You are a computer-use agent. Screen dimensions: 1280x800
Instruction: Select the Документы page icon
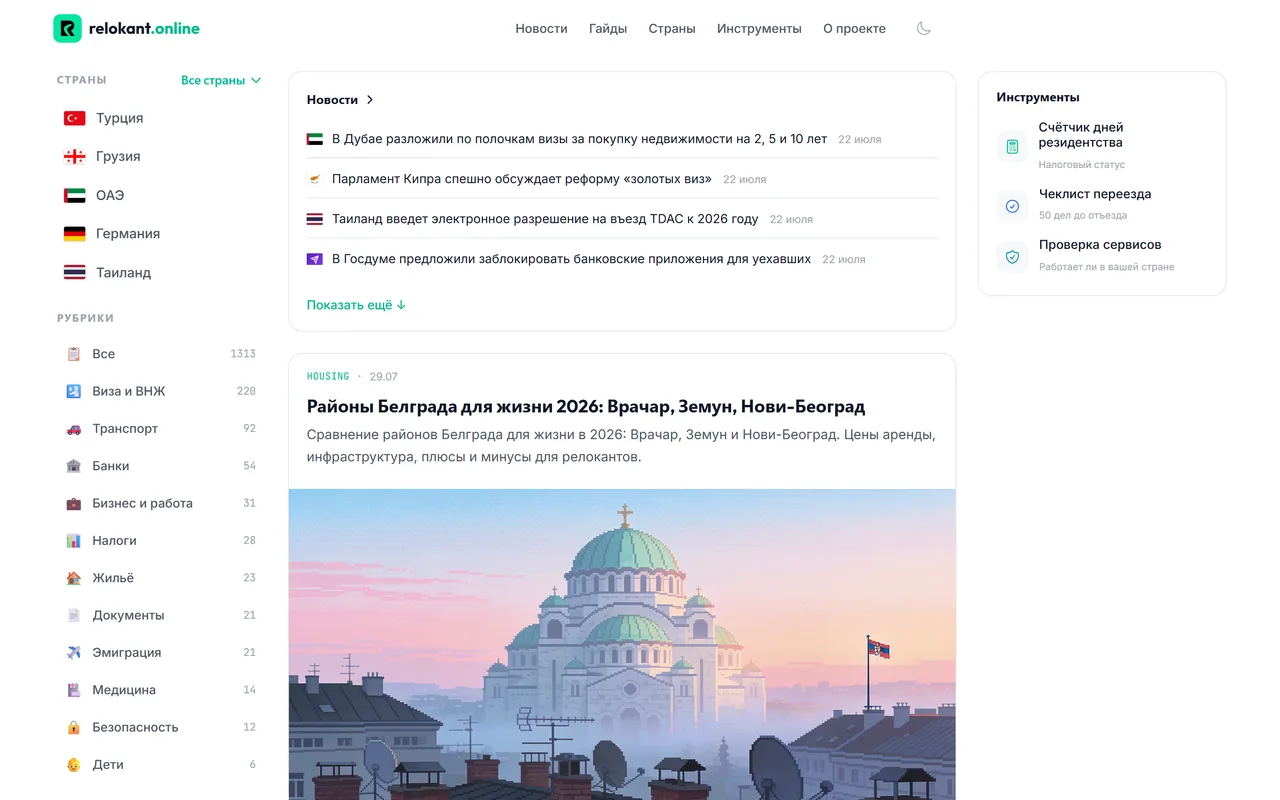tap(73, 615)
